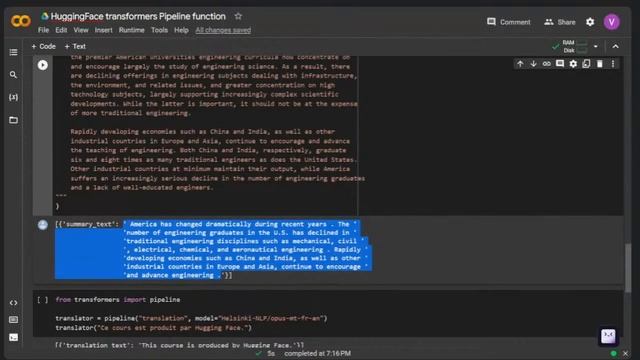Open the Edit menu
The height and width of the screenshot is (360, 640).
(x=61, y=30)
